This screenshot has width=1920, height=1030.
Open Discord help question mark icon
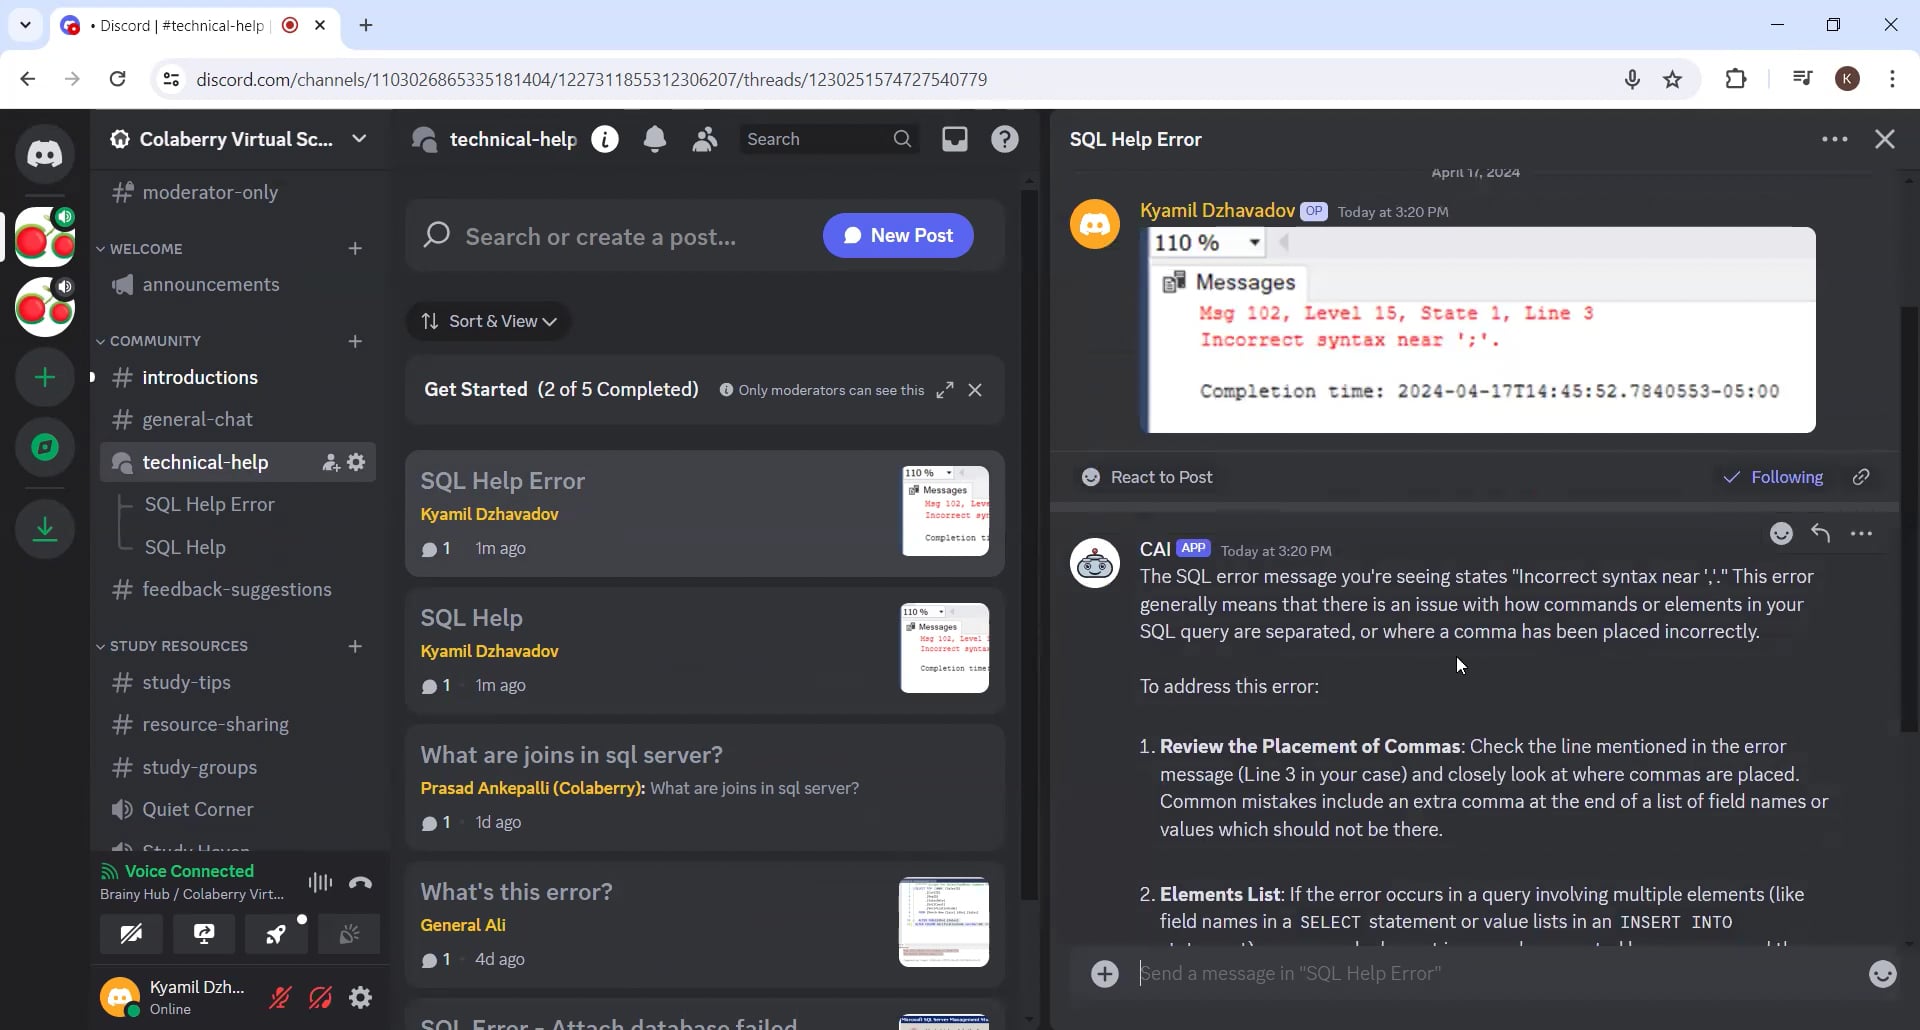tap(1005, 139)
